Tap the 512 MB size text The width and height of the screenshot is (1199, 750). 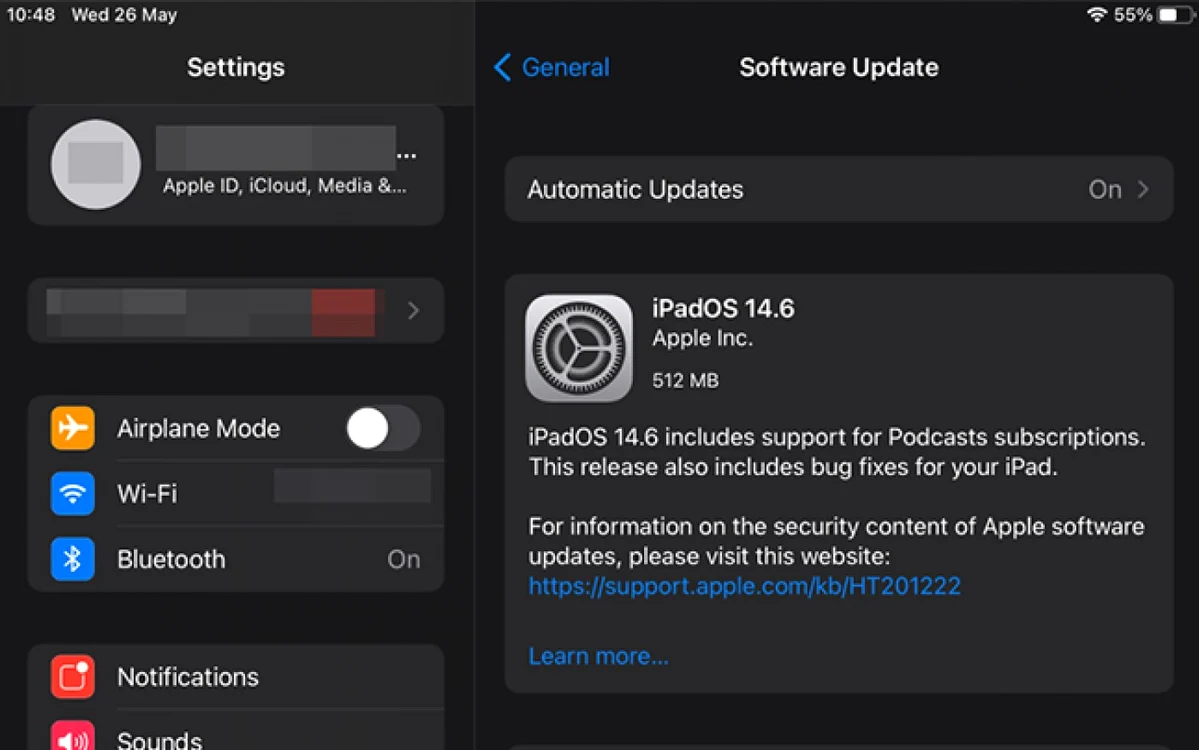(685, 381)
